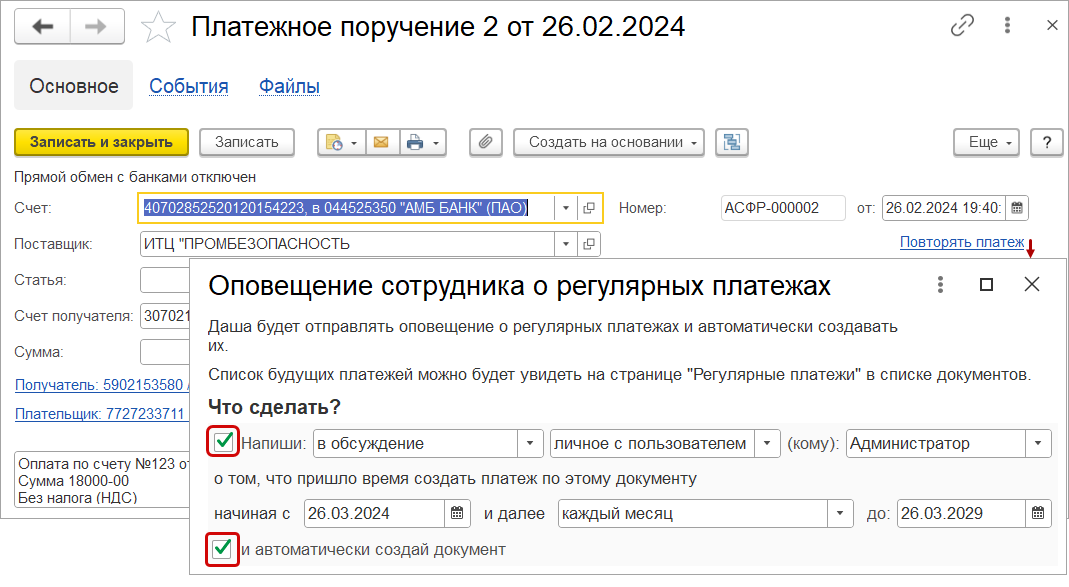Image resolution: width=1069 pixels, height=587 pixels.
Task: Expand the каждый месяц frequency dropdown
Action: [840, 513]
